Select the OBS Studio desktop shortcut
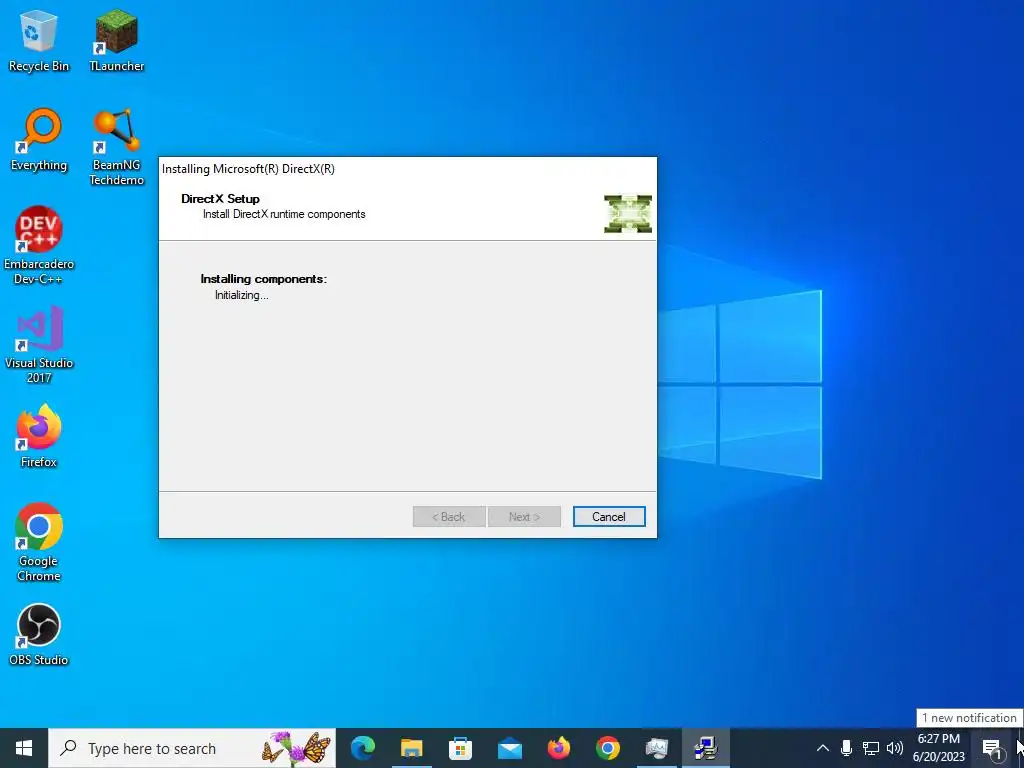 tap(39, 635)
